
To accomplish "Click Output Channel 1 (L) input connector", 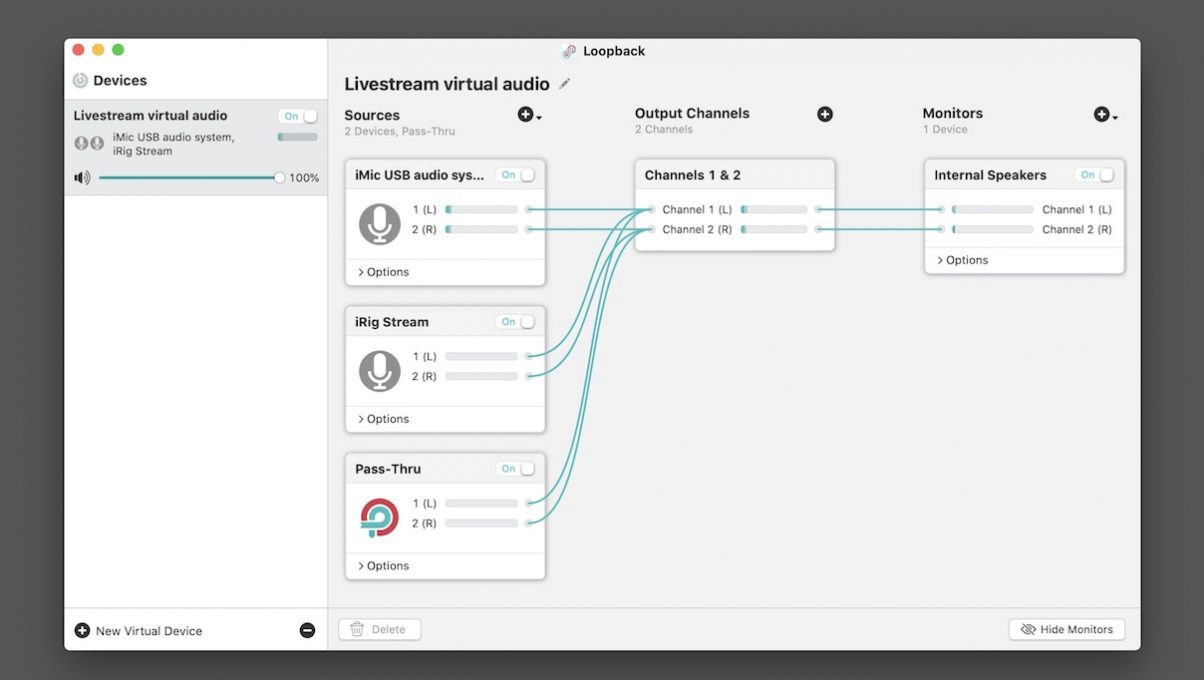I will tap(651, 210).
